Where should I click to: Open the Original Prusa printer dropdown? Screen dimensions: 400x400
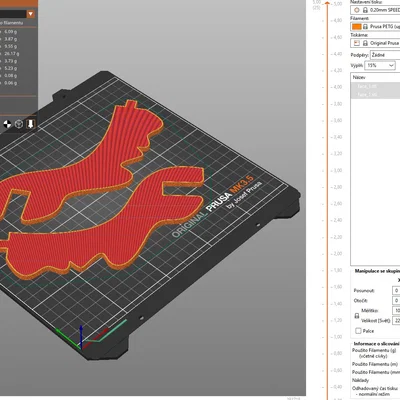(x=376, y=43)
